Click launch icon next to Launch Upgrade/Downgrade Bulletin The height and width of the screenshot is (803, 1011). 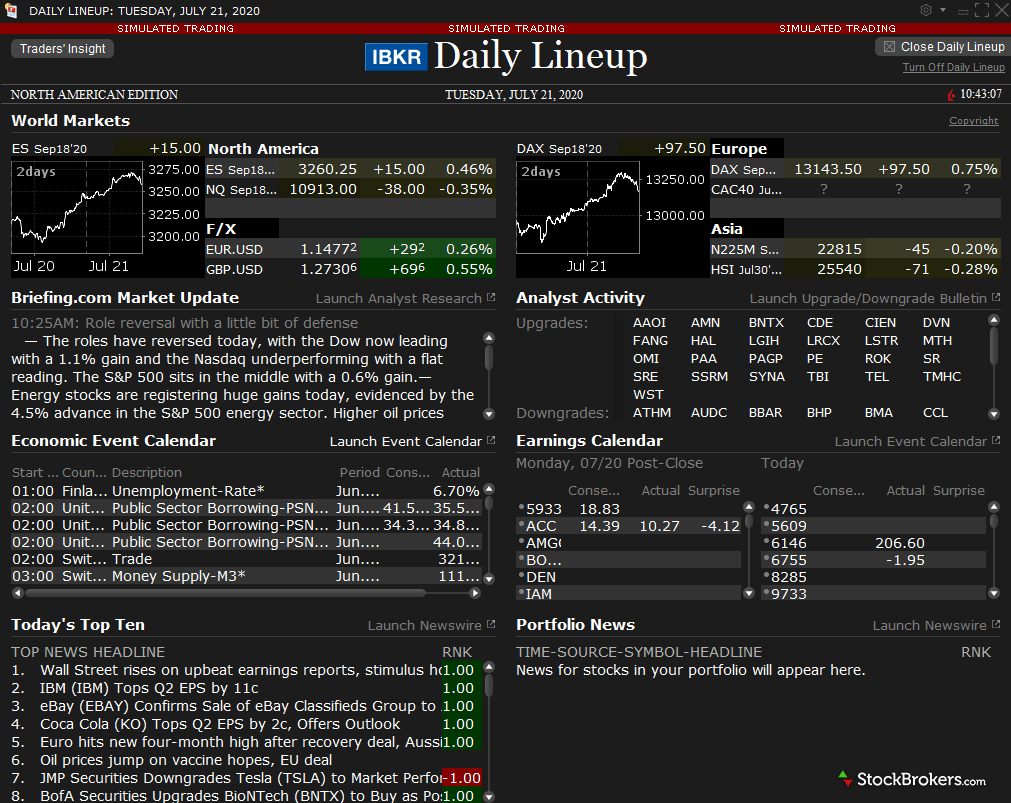(994, 297)
